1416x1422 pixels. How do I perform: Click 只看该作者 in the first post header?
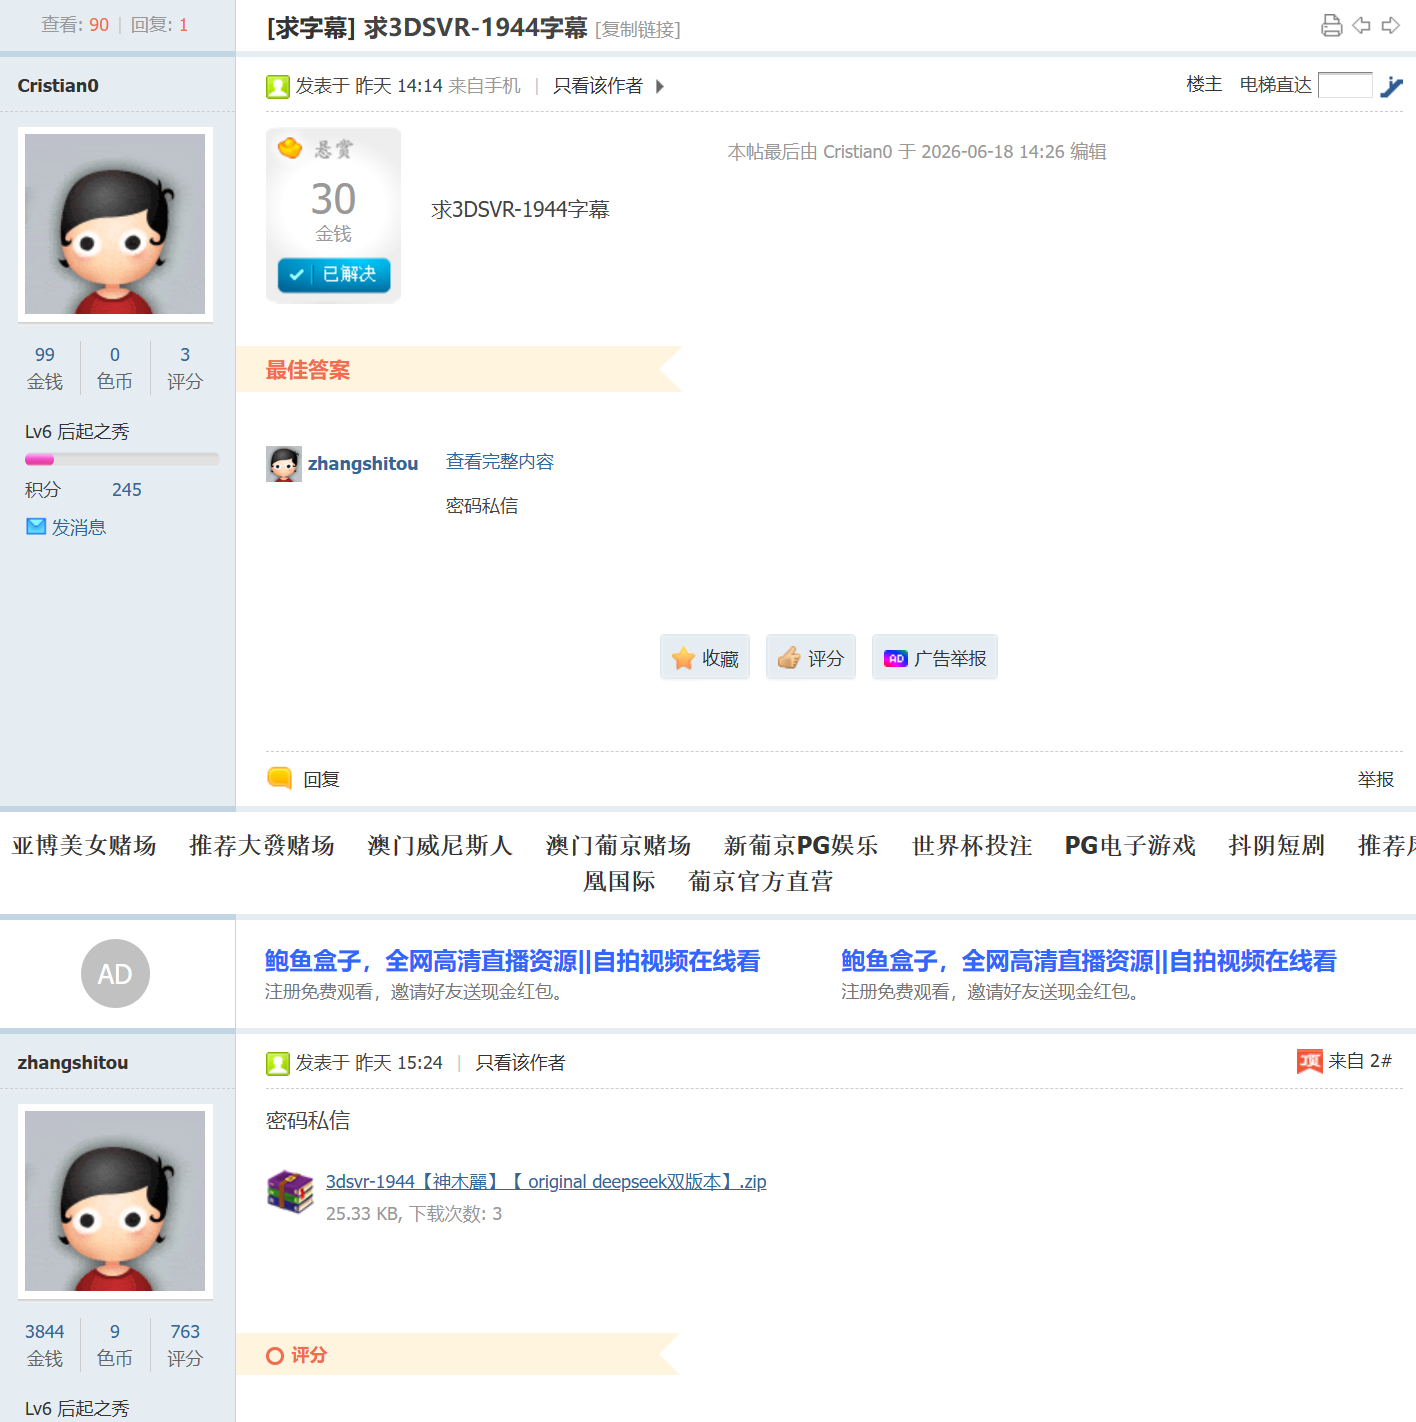598,86
